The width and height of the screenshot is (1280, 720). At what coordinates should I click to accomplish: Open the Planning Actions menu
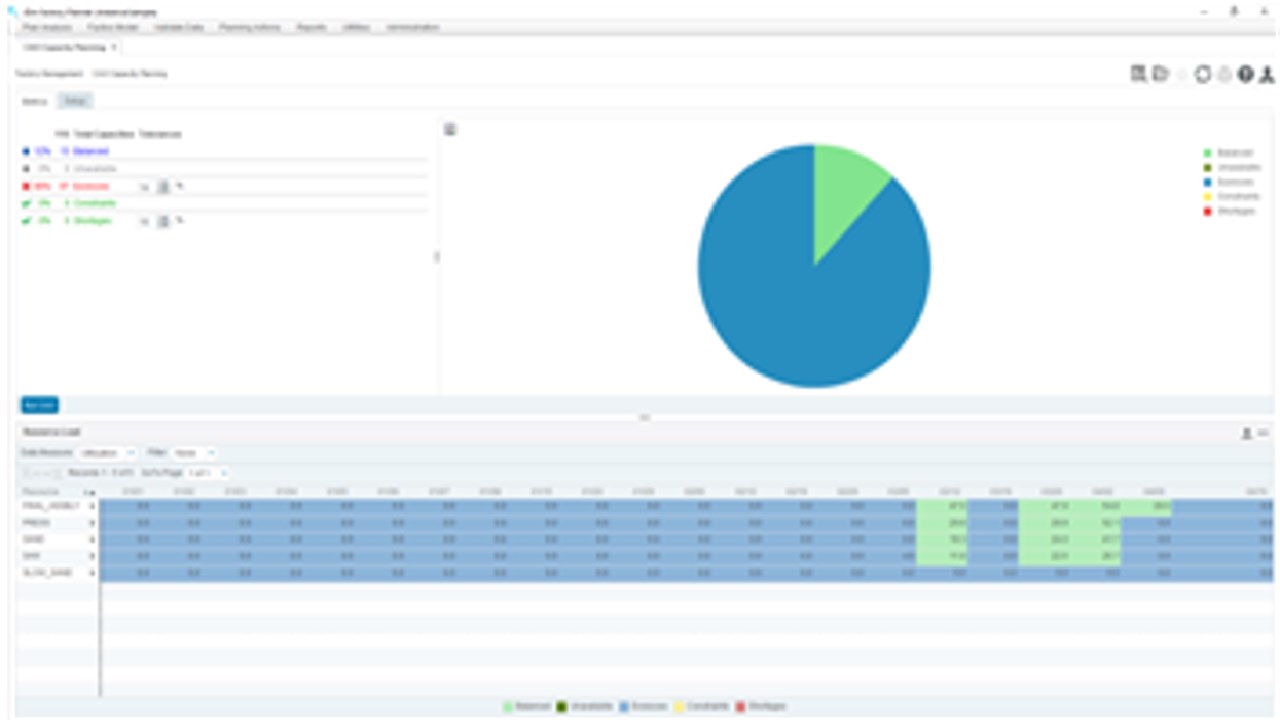pos(250,27)
